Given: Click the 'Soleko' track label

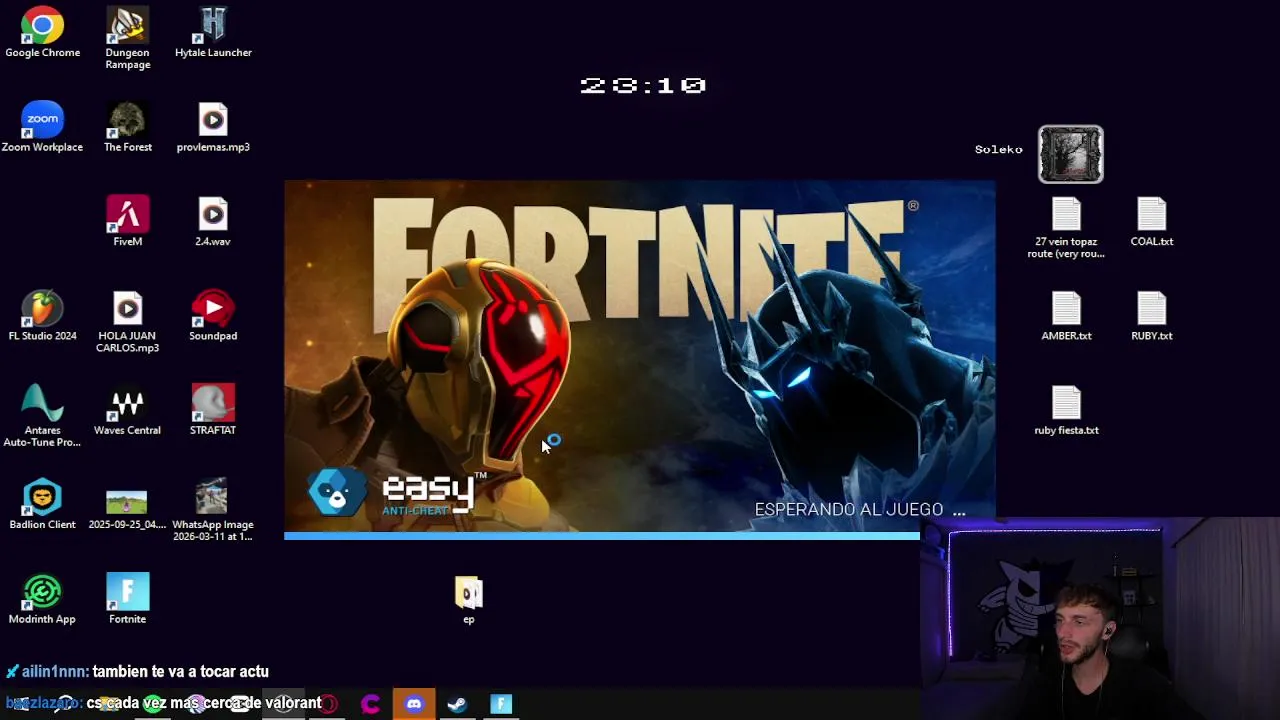Looking at the screenshot, I should pyautogui.click(x=999, y=149).
